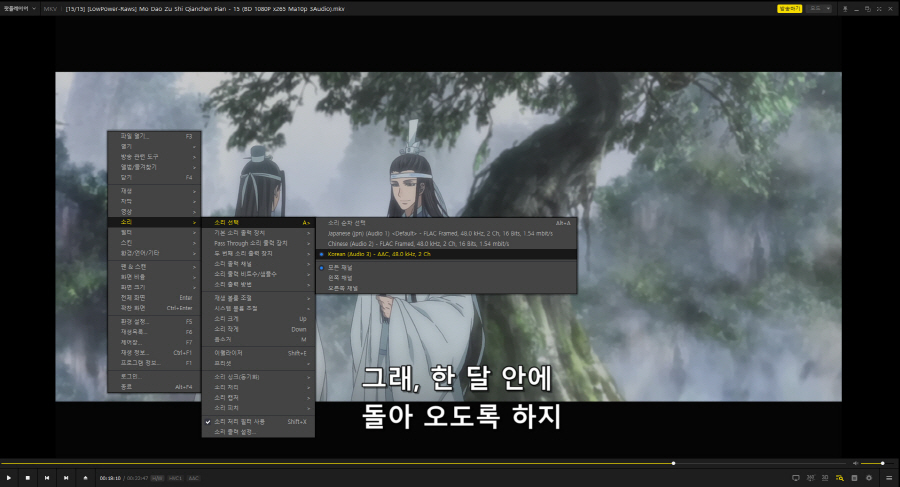
Task: Skip to the previous file
Action: click(47, 478)
